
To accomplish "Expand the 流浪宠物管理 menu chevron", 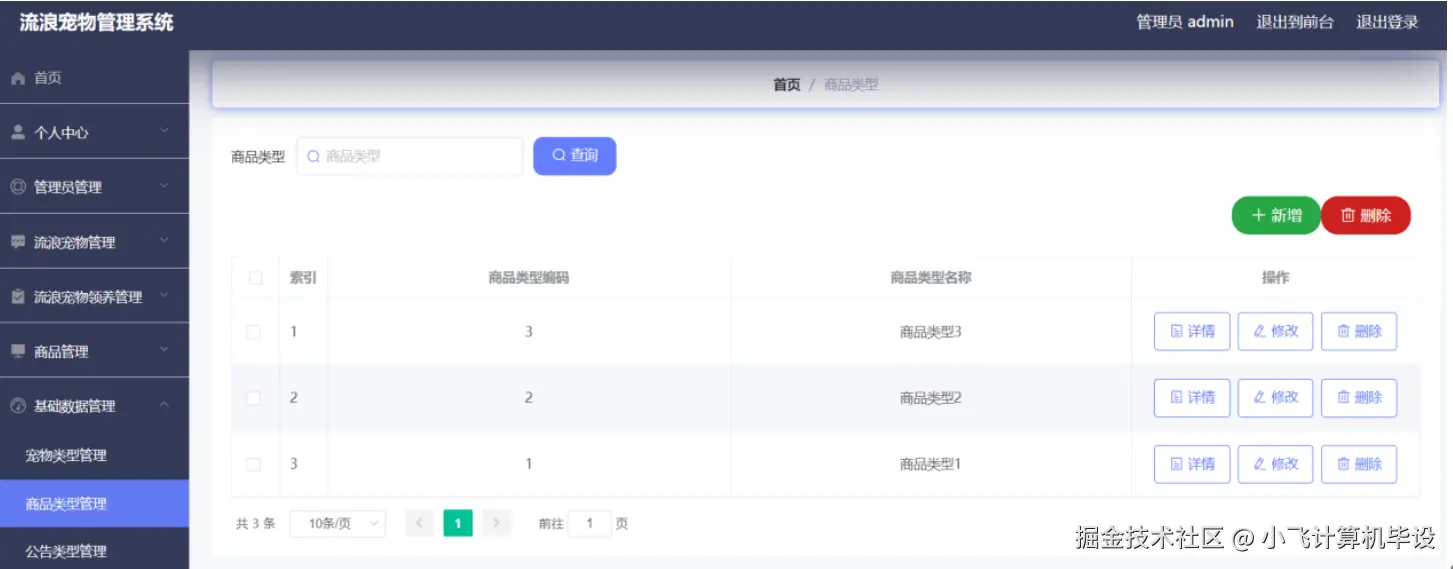I will [x=165, y=241].
